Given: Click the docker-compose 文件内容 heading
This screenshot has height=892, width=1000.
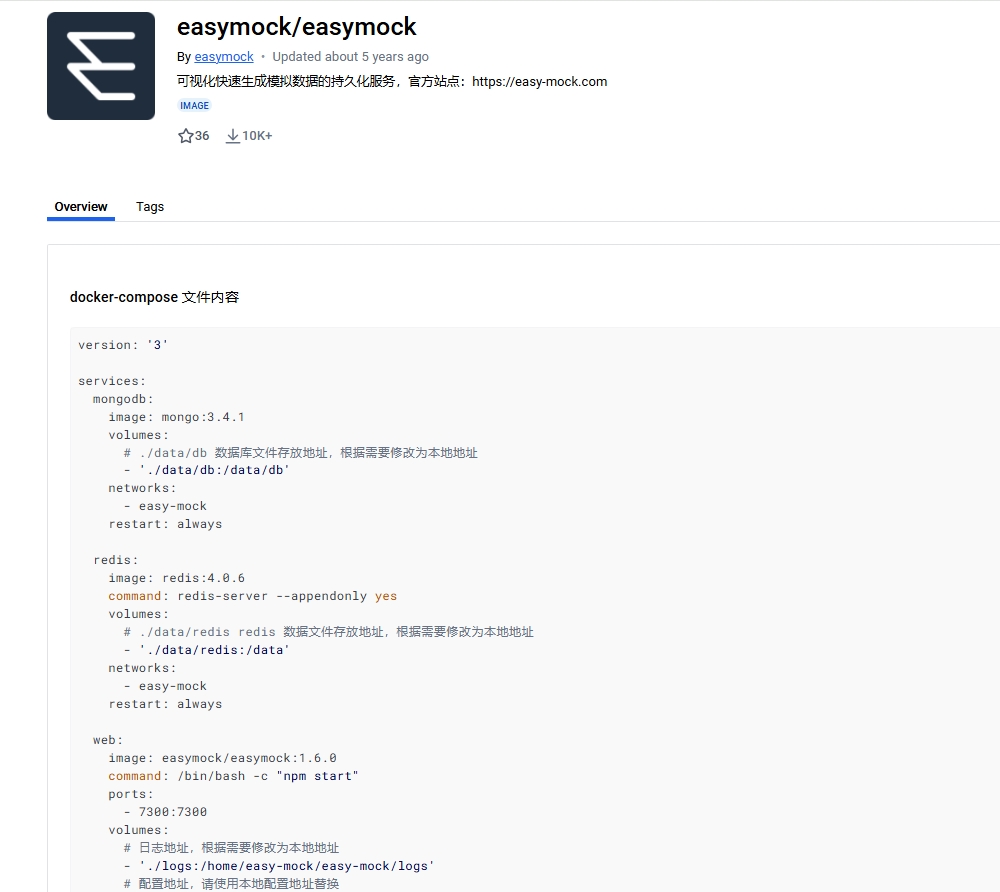Looking at the screenshot, I should pyautogui.click(x=154, y=297).
